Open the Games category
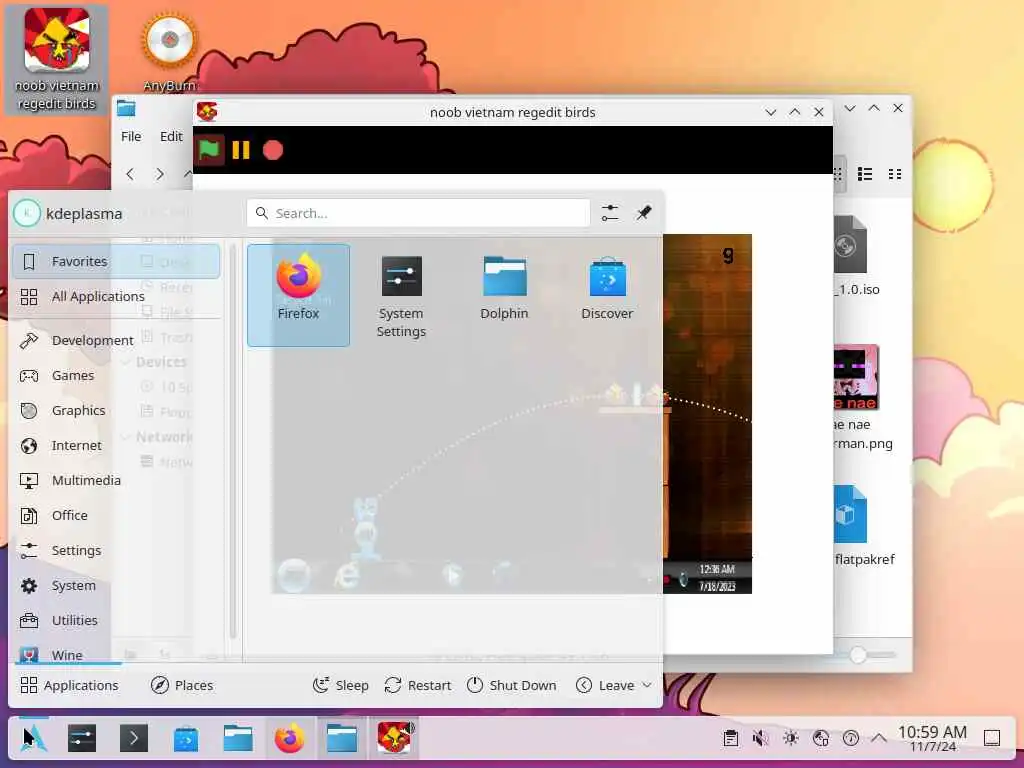1024x768 pixels. click(x=116, y=376)
